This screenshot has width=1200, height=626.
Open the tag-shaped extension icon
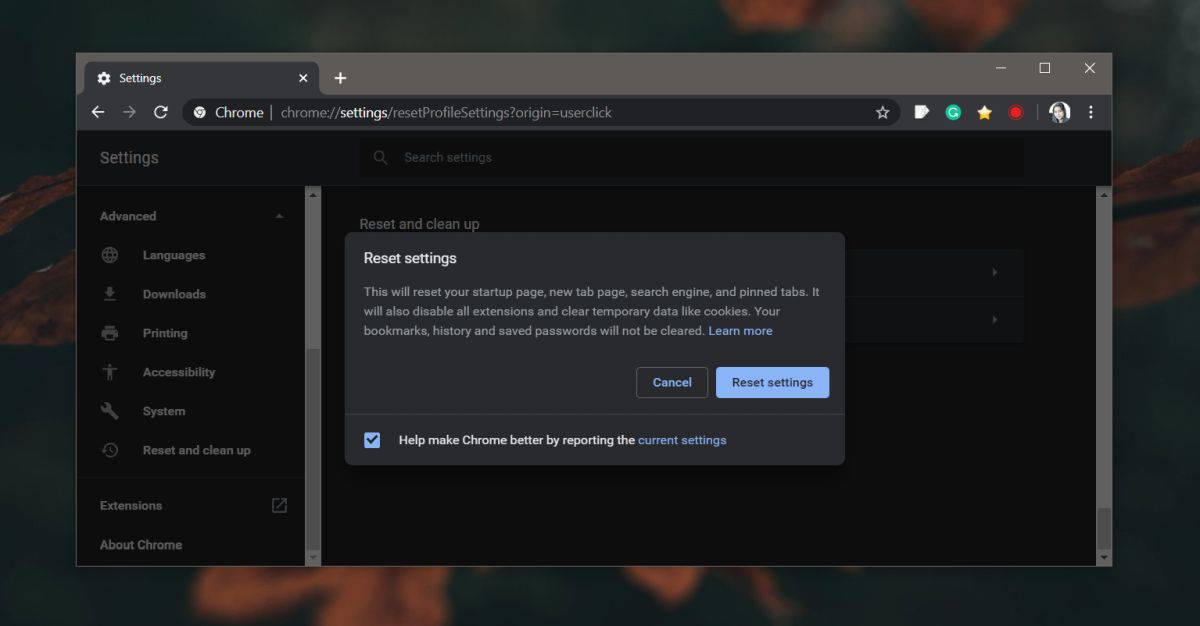click(922, 112)
